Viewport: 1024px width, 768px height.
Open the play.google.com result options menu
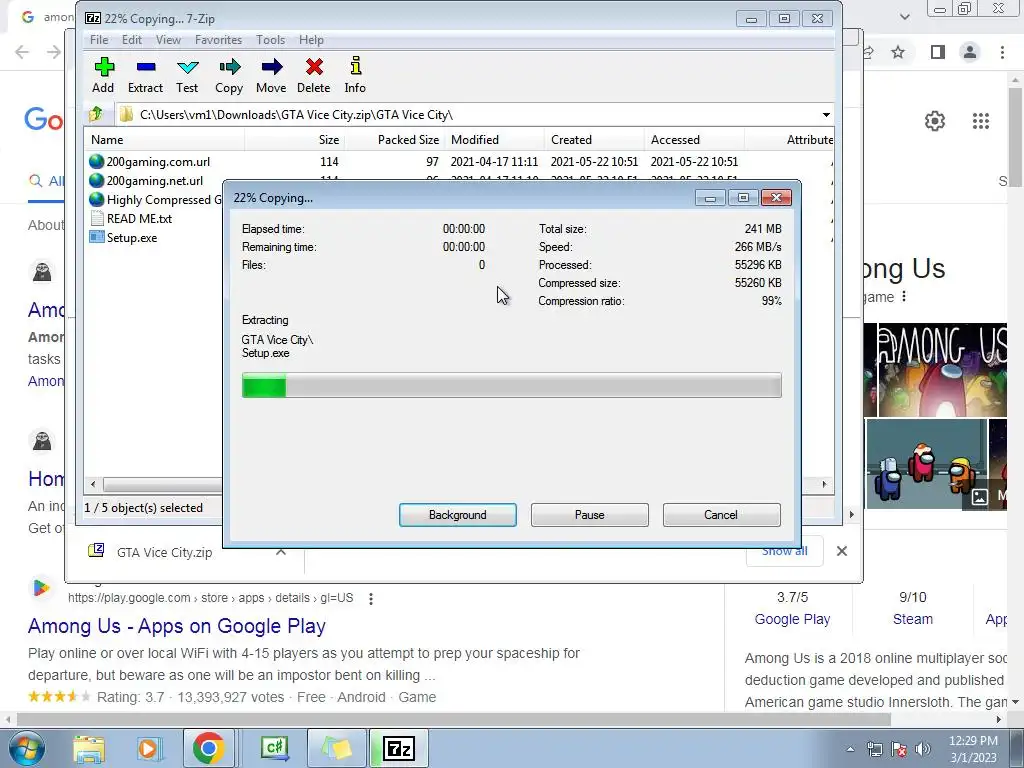coord(371,598)
